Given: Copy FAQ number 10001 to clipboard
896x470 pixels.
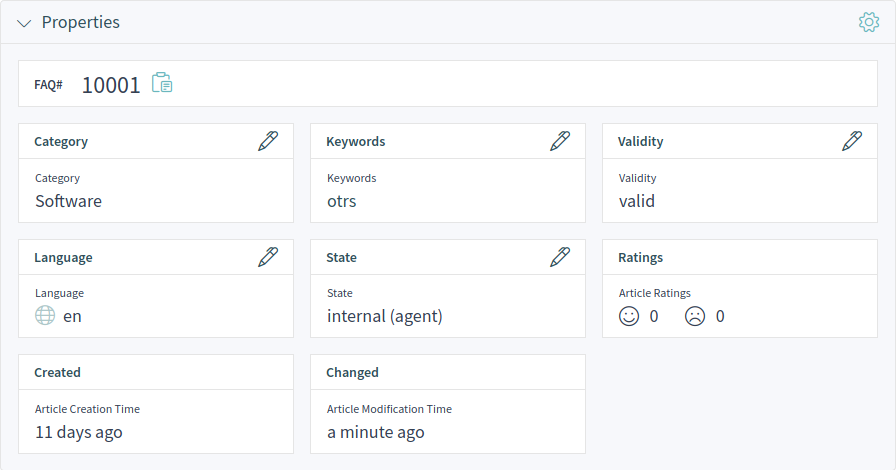Looking at the screenshot, I should (162, 83).
